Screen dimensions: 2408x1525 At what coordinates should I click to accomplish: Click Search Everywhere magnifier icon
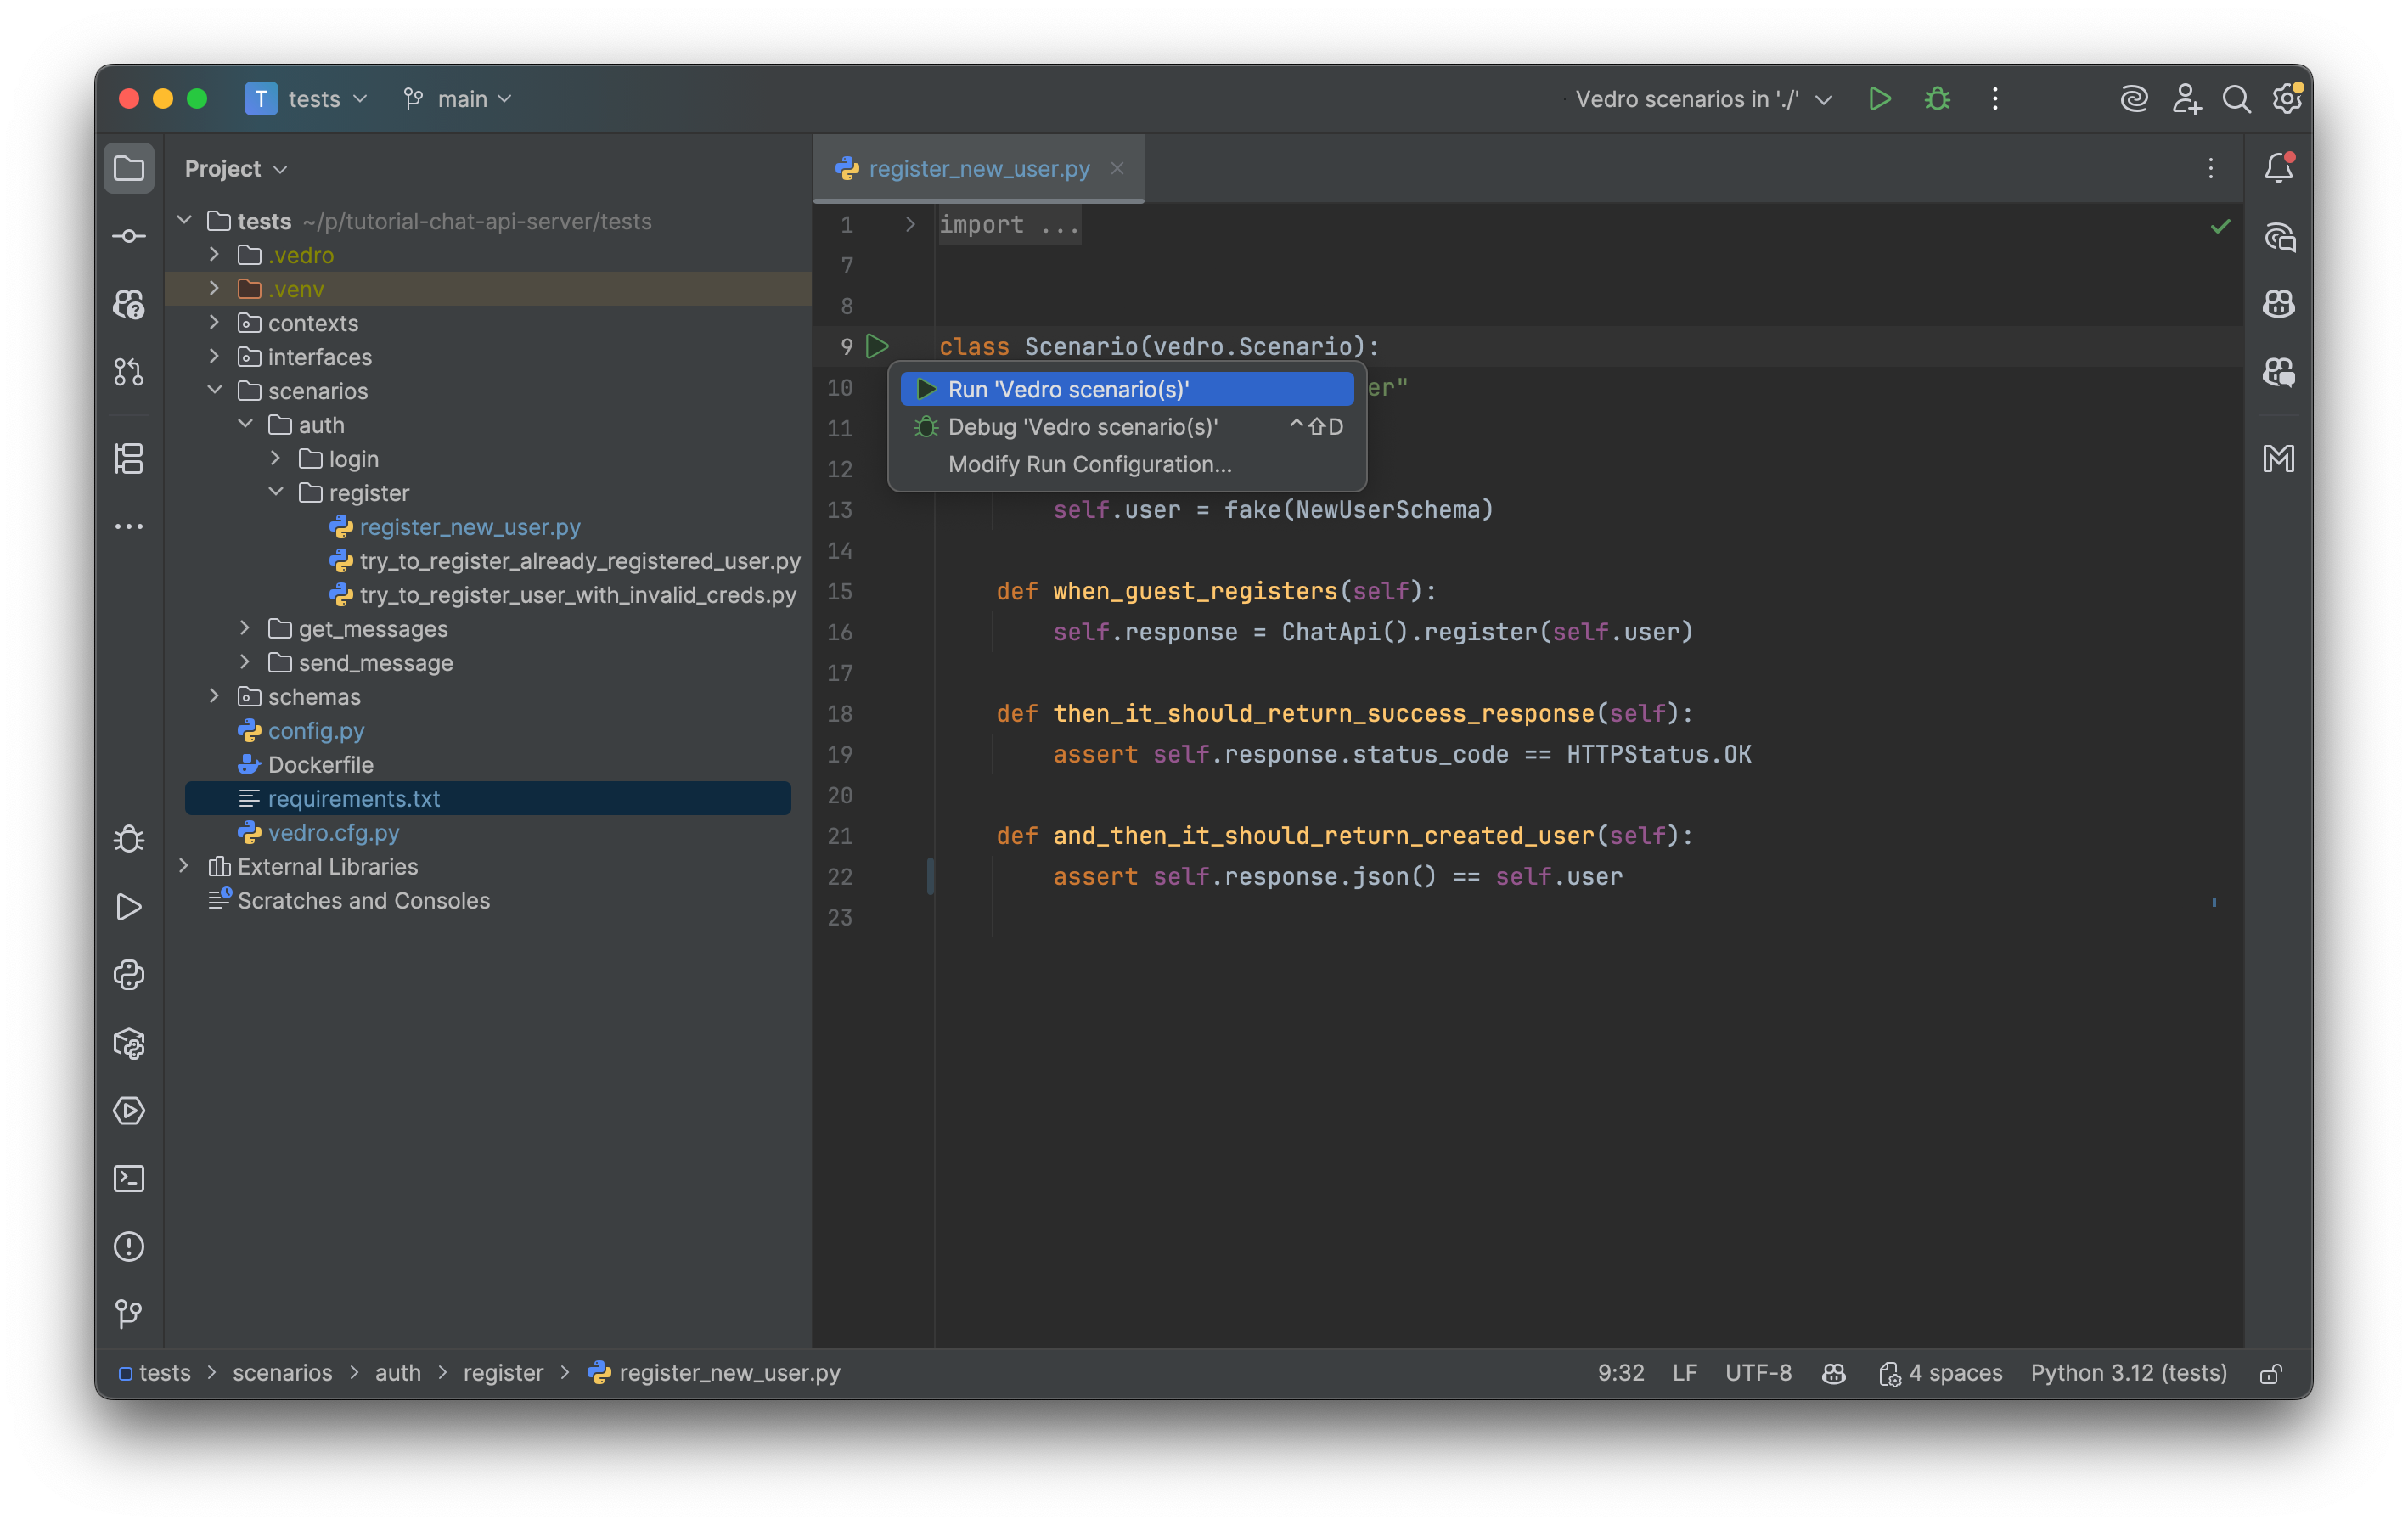(2236, 99)
